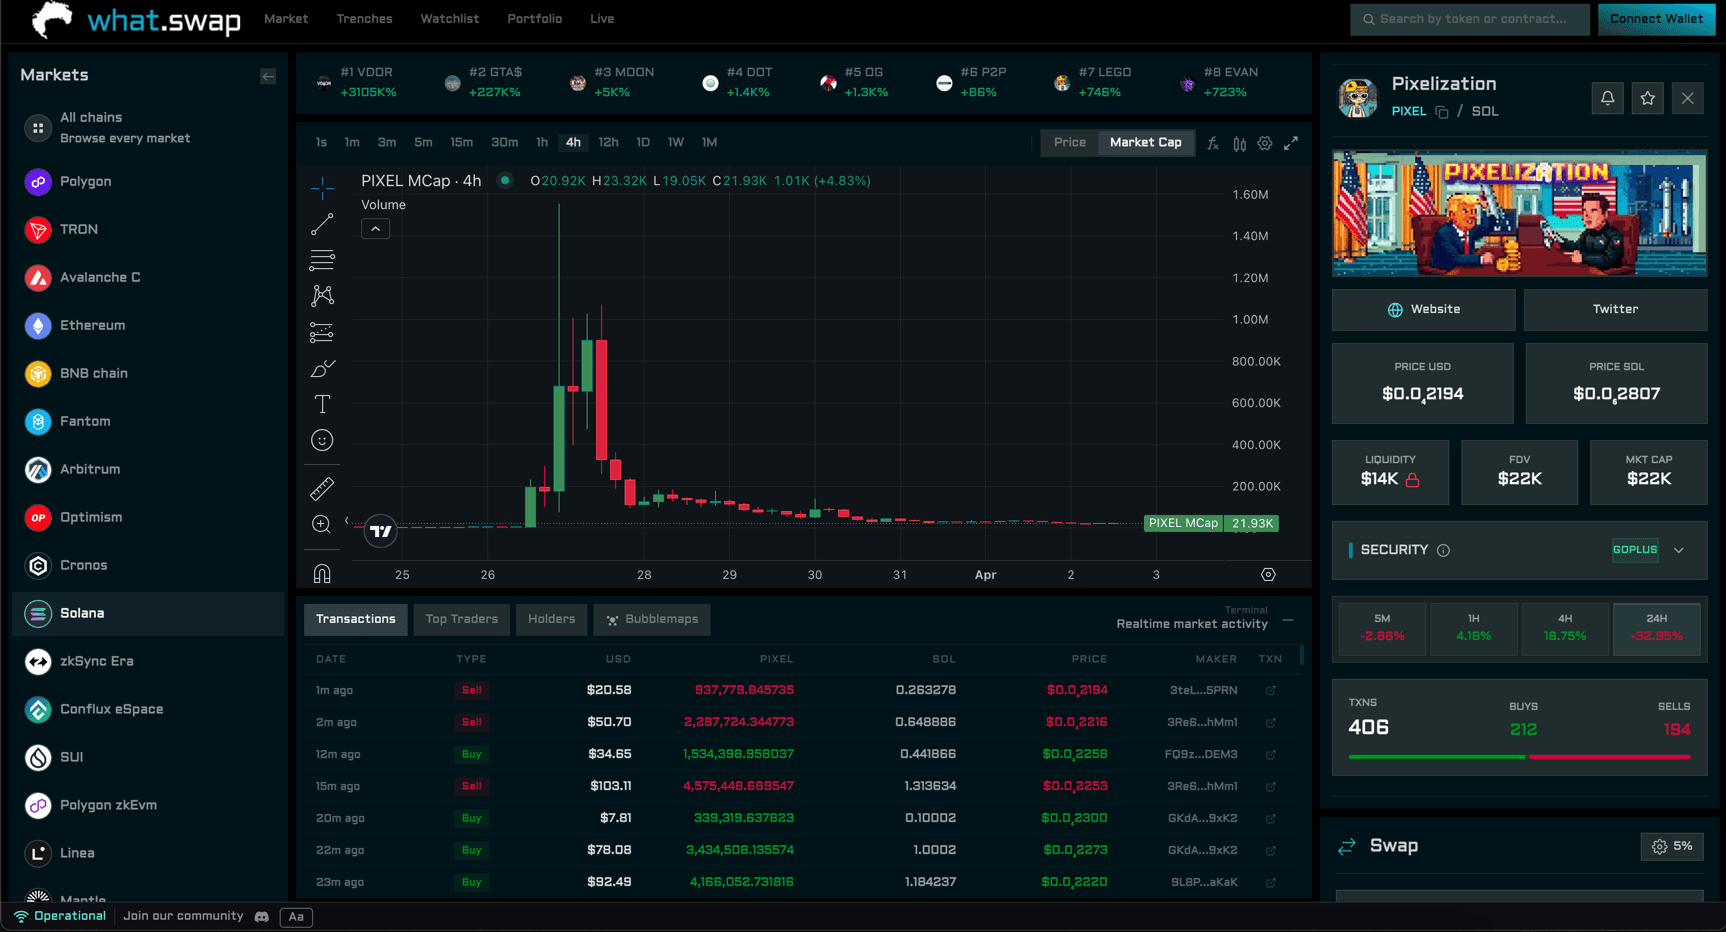Collapse the Markets sidebar panel
The width and height of the screenshot is (1726, 932).
tap(267, 75)
